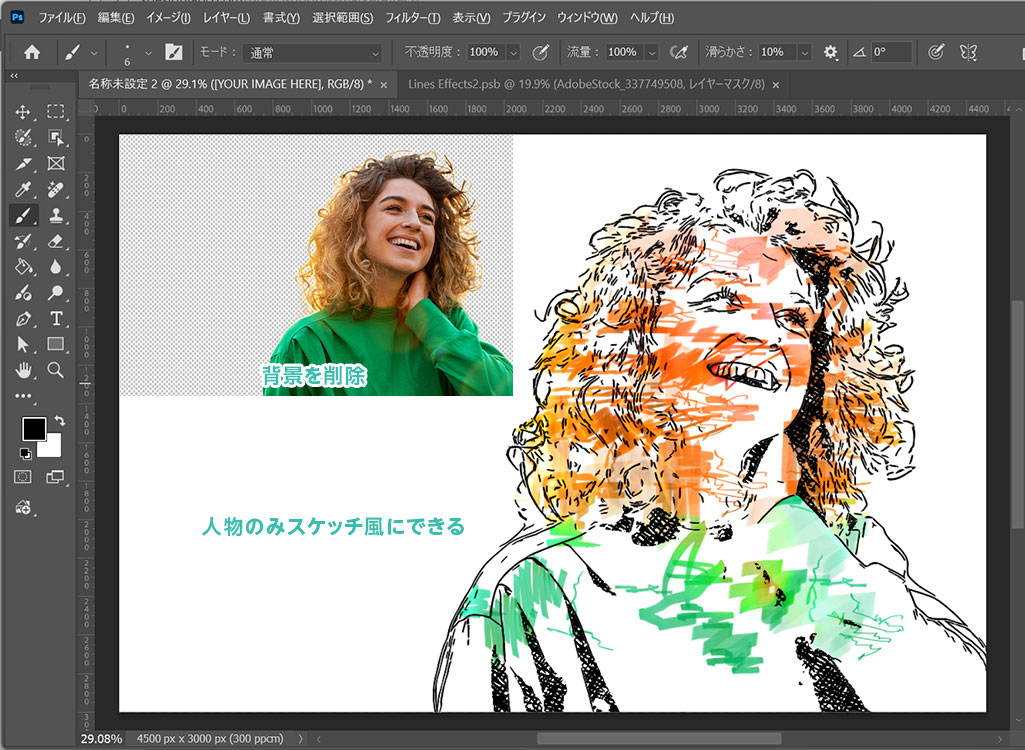The width and height of the screenshot is (1025, 750).
Task: Open the フィルター(T) menu
Action: coord(412,18)
